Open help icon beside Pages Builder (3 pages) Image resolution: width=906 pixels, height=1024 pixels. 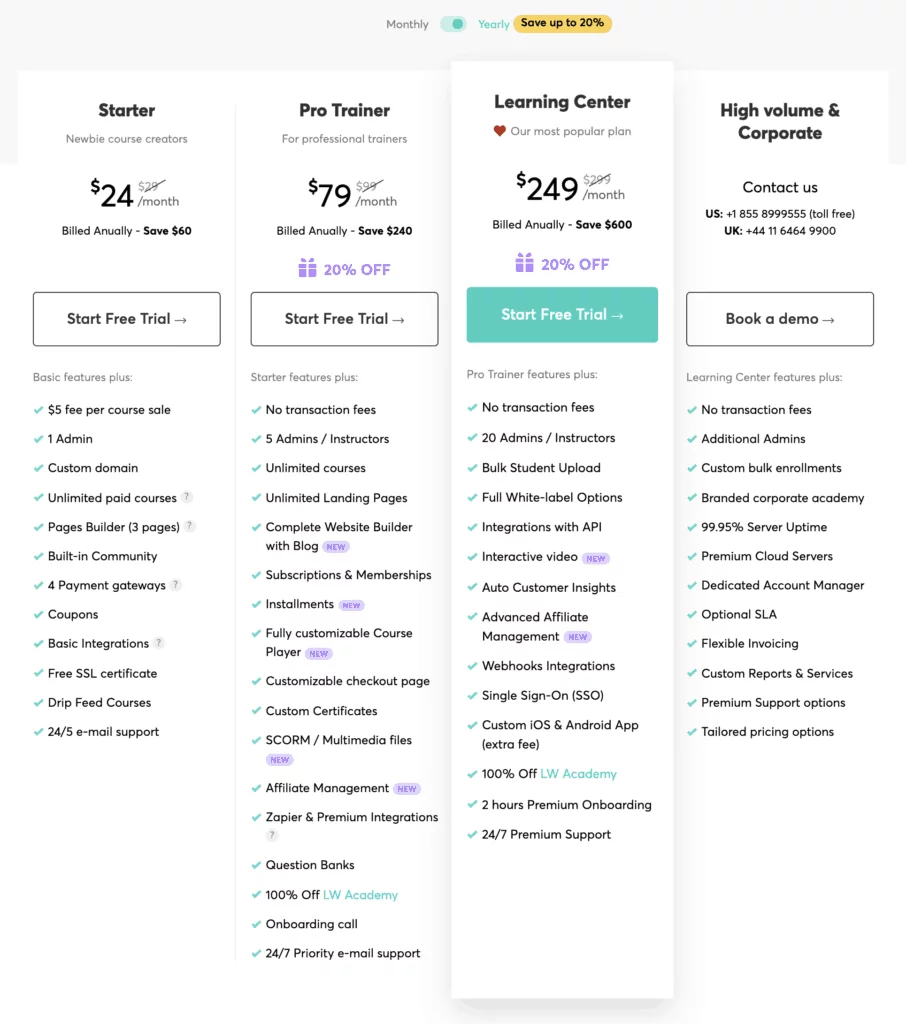point(189,526)
